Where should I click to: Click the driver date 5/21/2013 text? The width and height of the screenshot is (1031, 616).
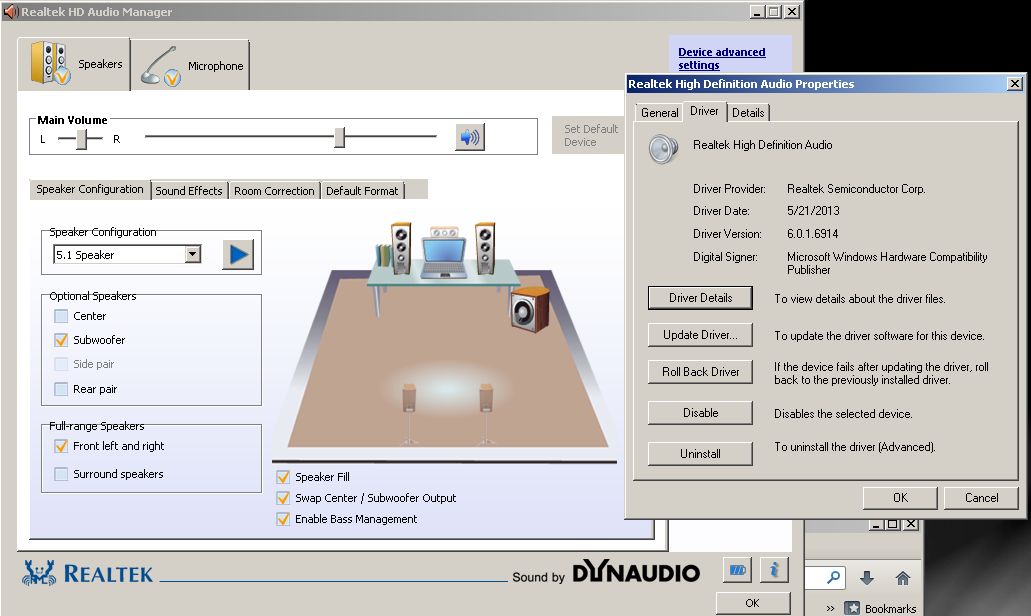[813, 211]
